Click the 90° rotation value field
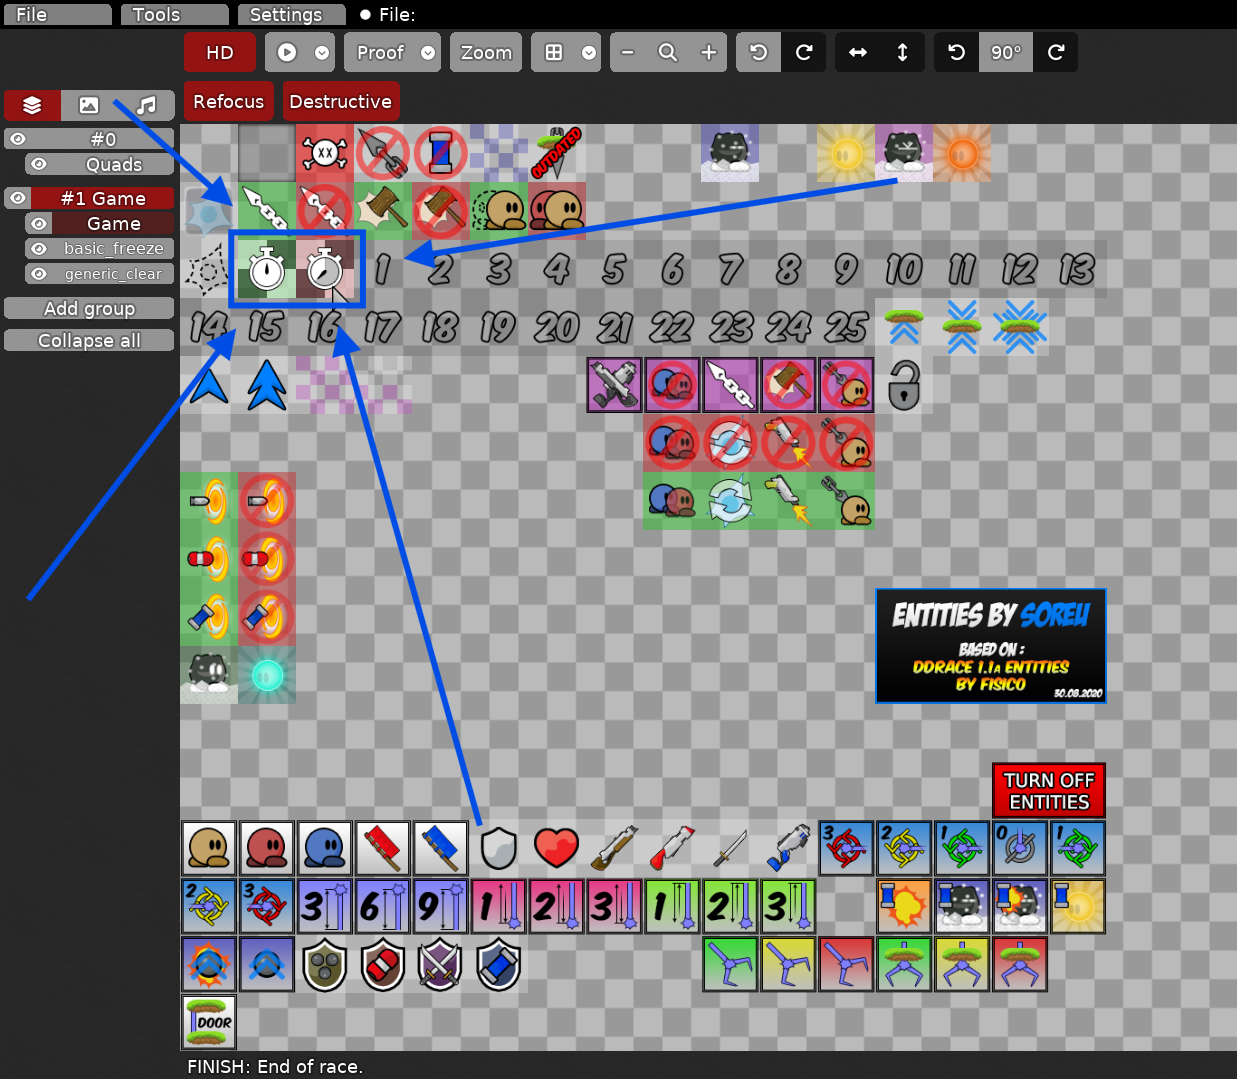Viewport: 1237px width, 1079px height. [x=1006, y=52]
